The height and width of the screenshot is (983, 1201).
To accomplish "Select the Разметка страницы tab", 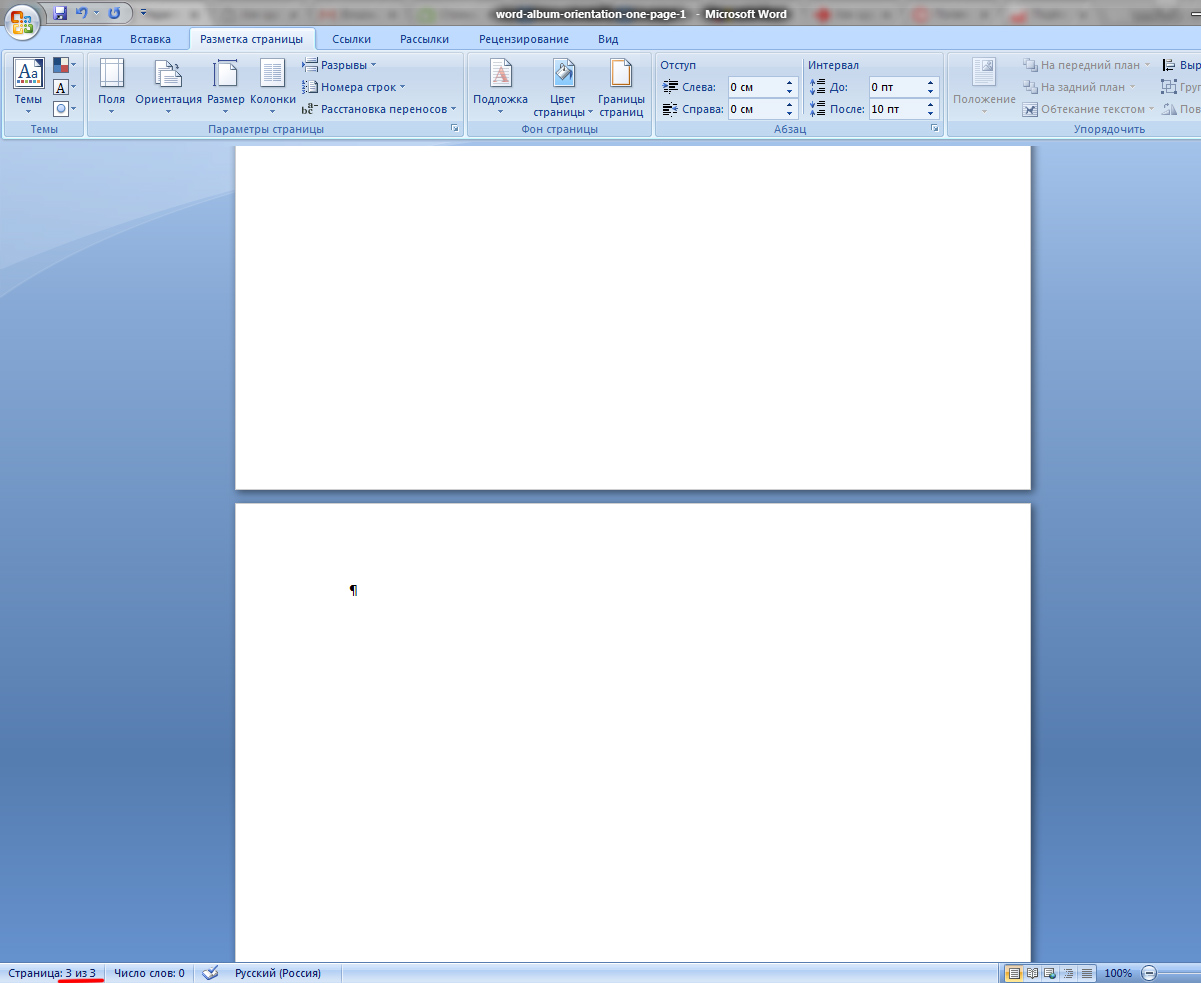I will coord(252,39).
